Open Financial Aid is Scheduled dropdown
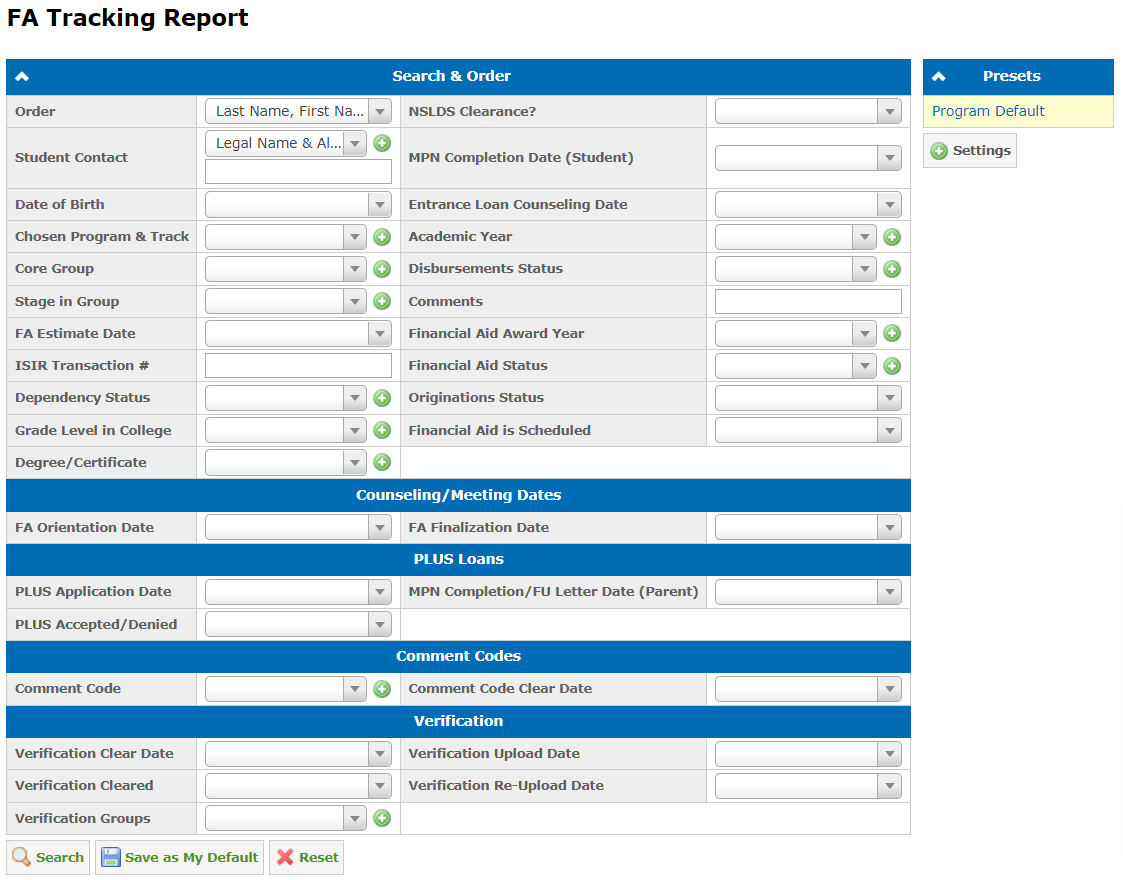 (808, 430)
